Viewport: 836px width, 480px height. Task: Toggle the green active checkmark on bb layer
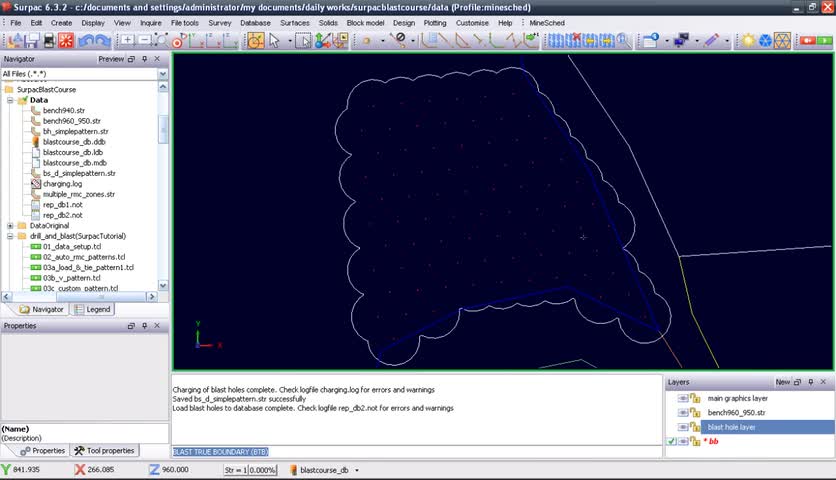[671, 441]
